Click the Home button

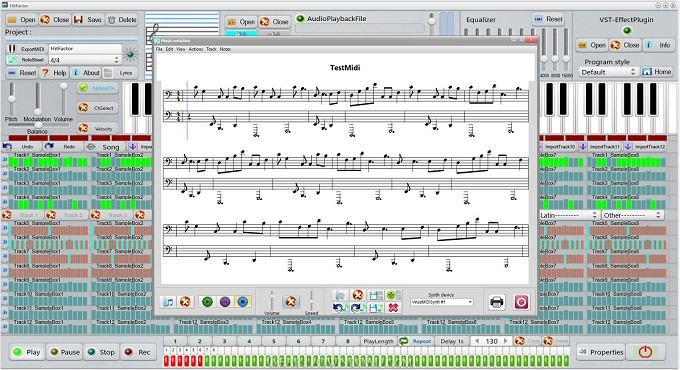pyautogui.click(x=657, y=72)
